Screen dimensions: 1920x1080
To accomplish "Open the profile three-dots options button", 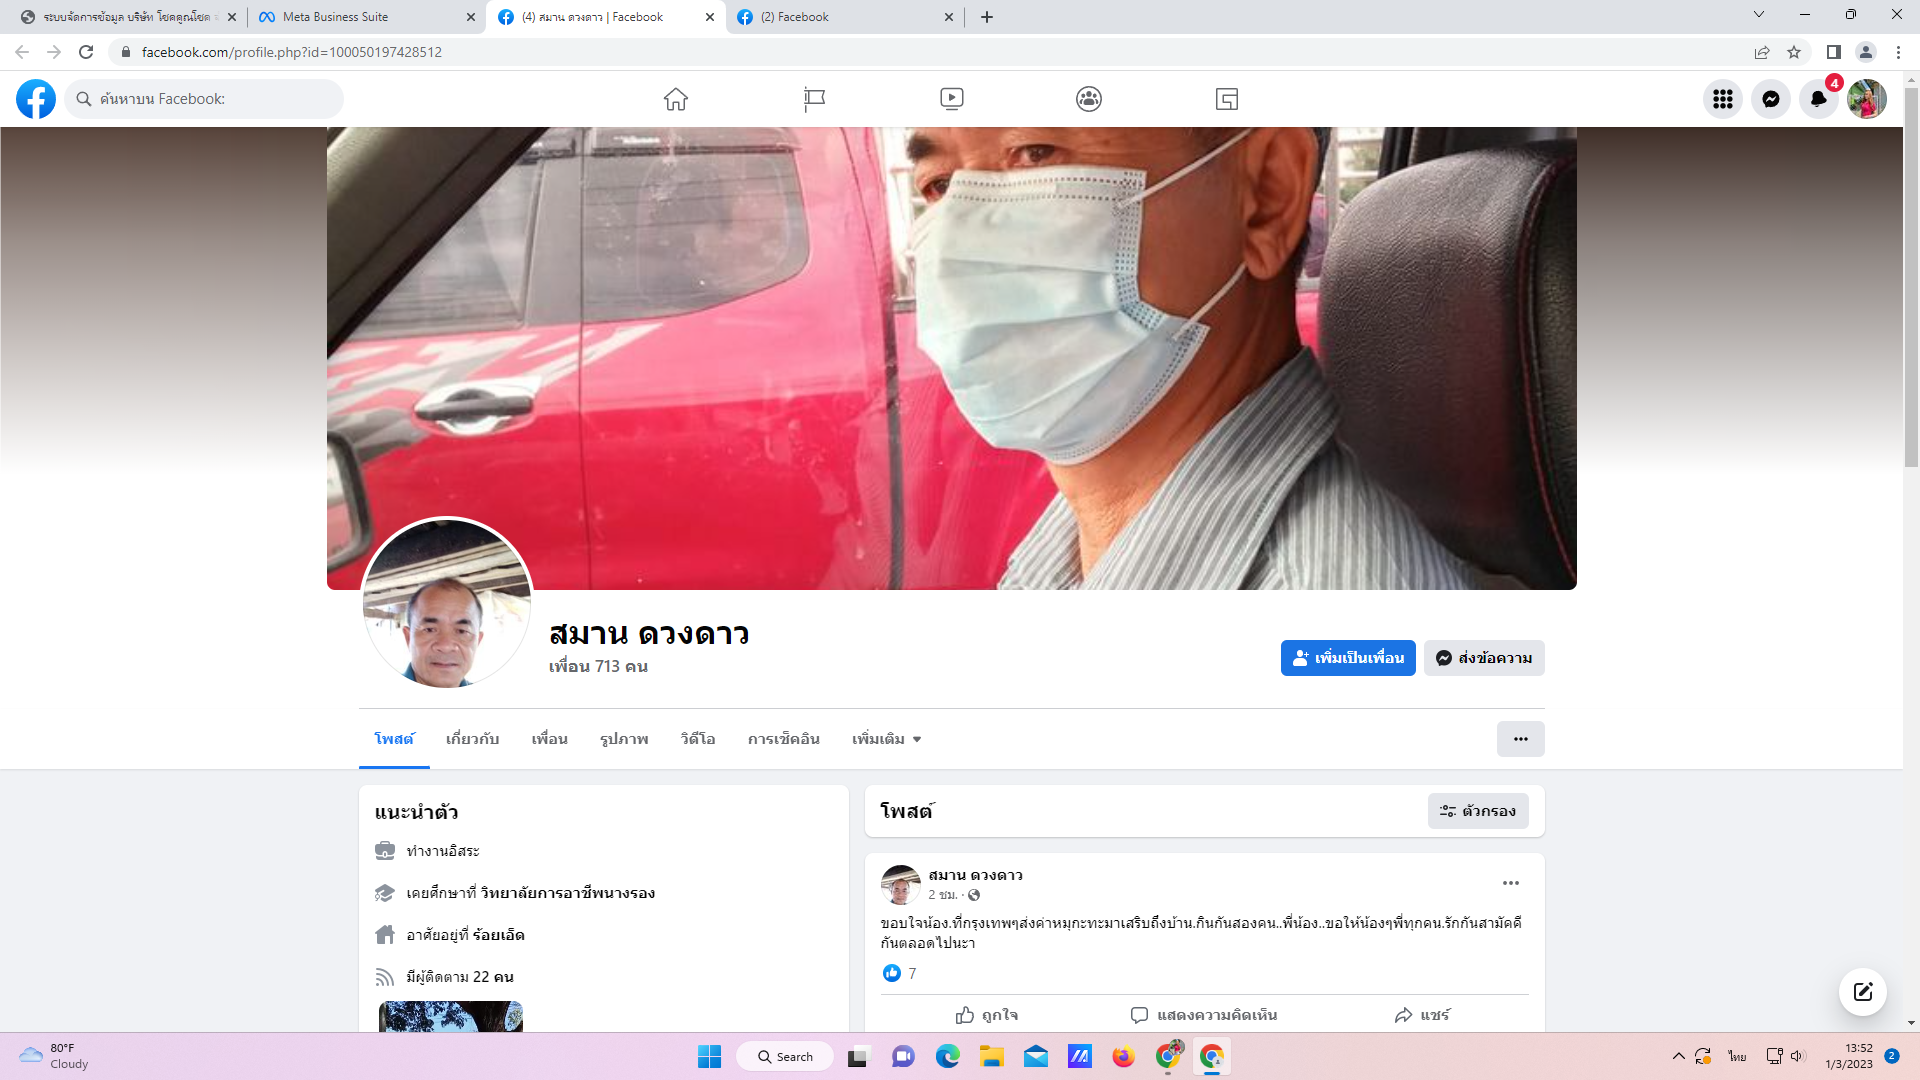I will (x=1520, y=739).
